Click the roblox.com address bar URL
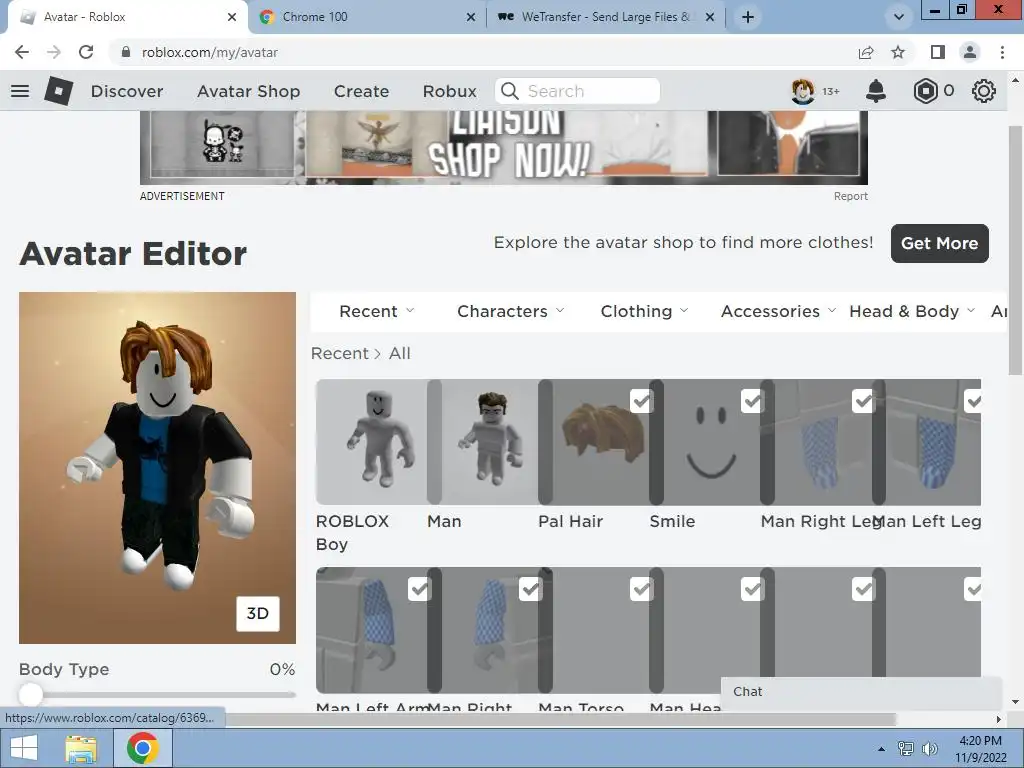Screen dimensions: 1024x768 210,52
